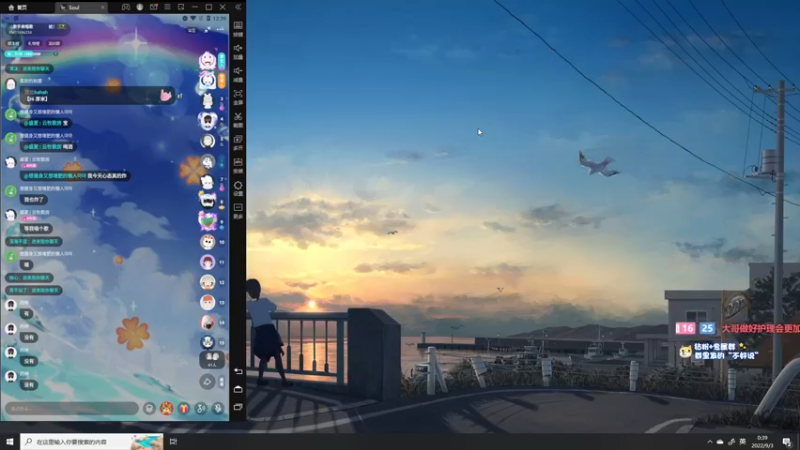Click the OneDrive cloud tray icon
This screenshot has width=800, height=450.
coord(720,442)
